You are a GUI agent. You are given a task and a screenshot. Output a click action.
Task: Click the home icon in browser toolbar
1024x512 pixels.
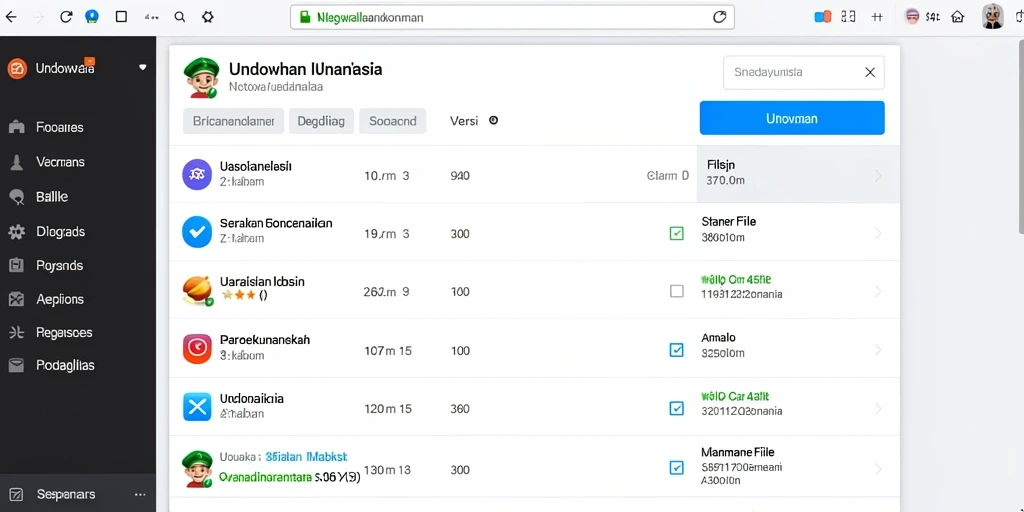(x=957, y=18)
